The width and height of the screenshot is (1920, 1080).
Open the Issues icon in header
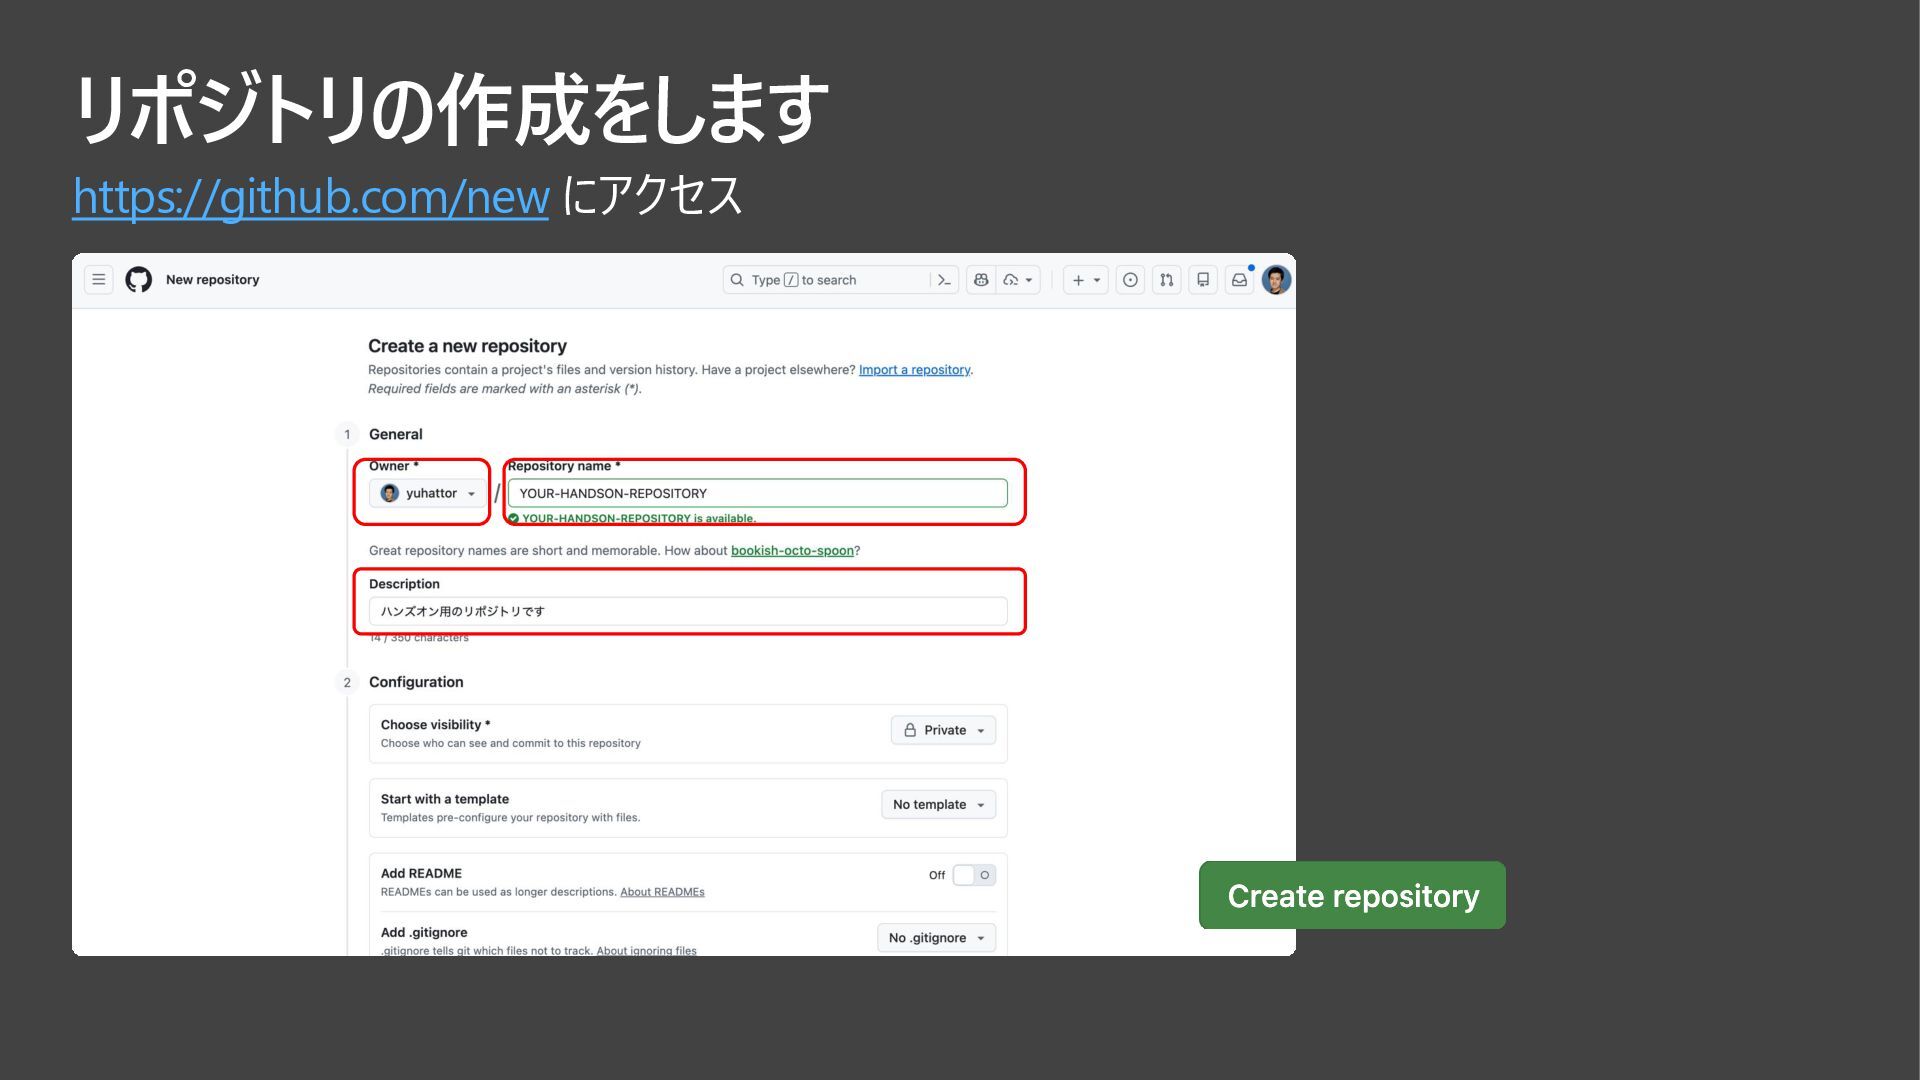[x=1130, y=280]
